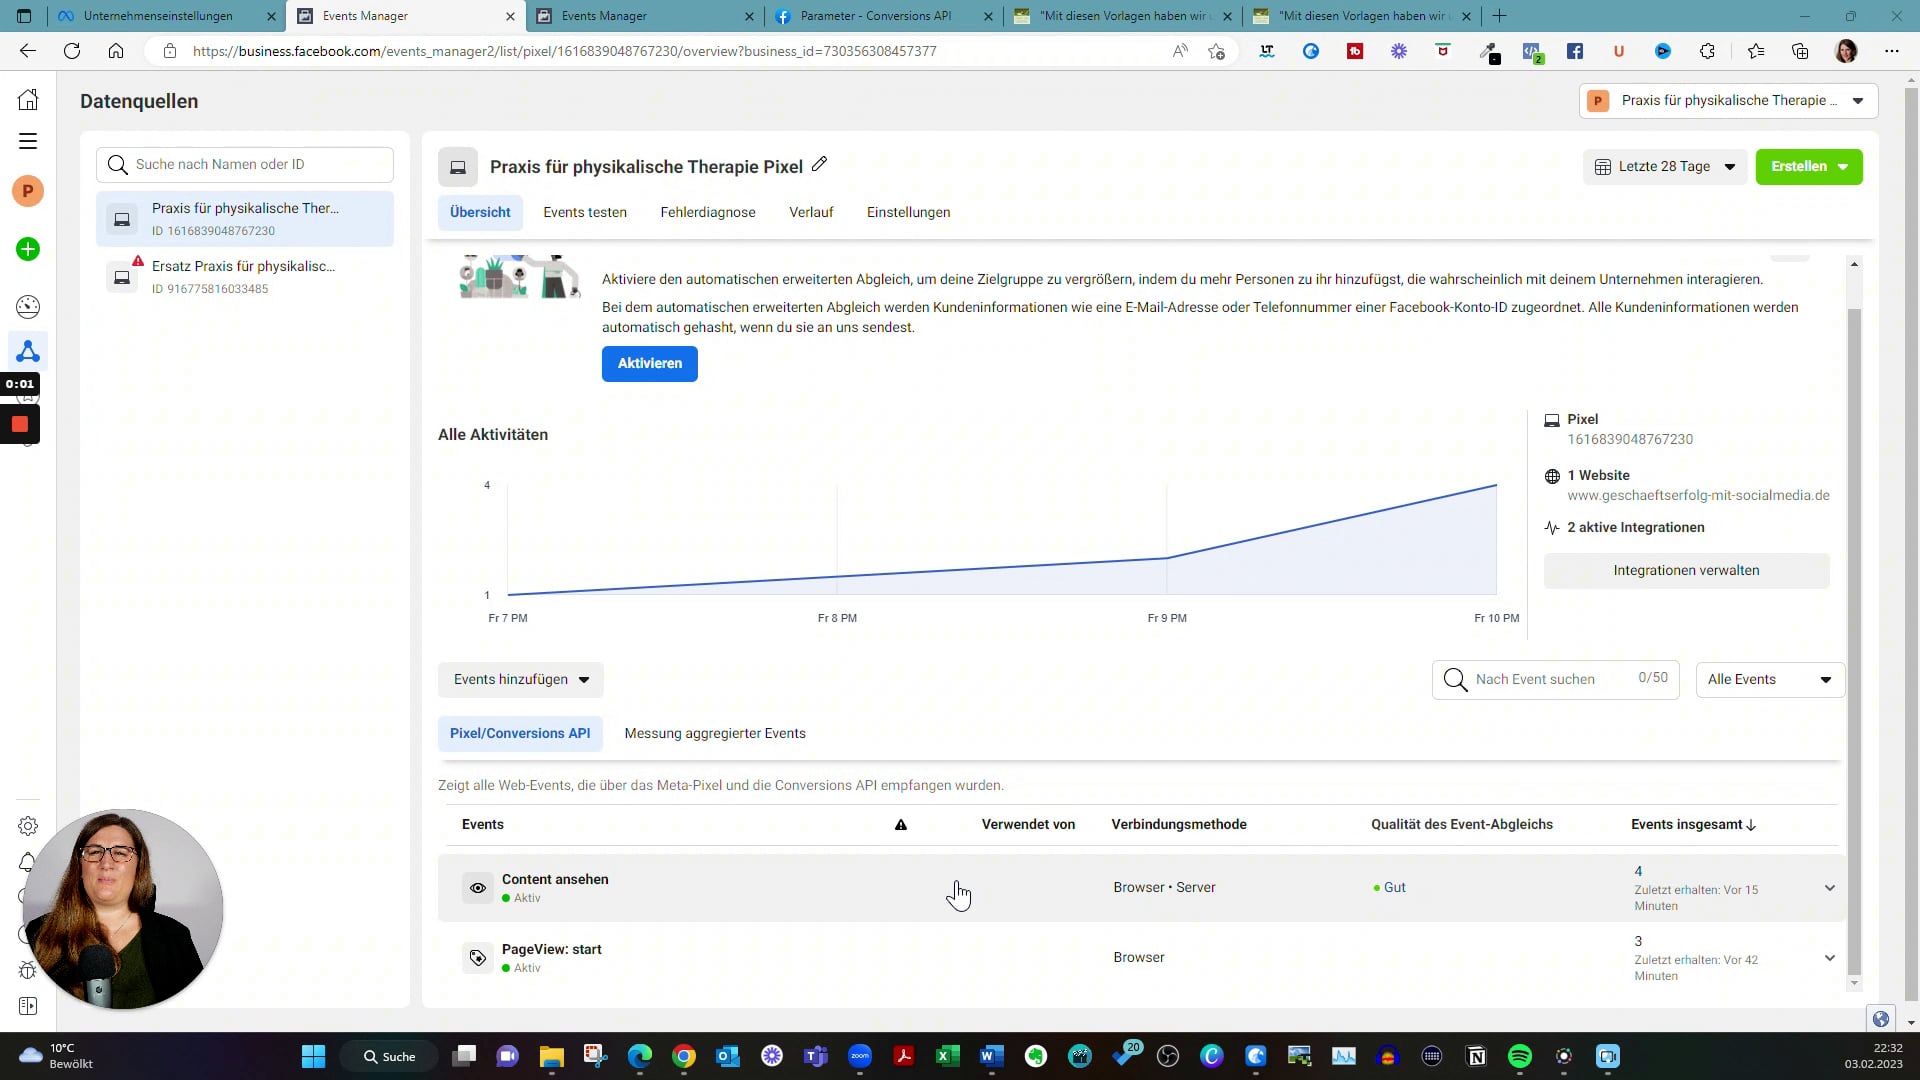The width and height of the screenshot is (1920, 1080).
Task: Click the pencil icon next to pixel name
Action: pos(819,164)
